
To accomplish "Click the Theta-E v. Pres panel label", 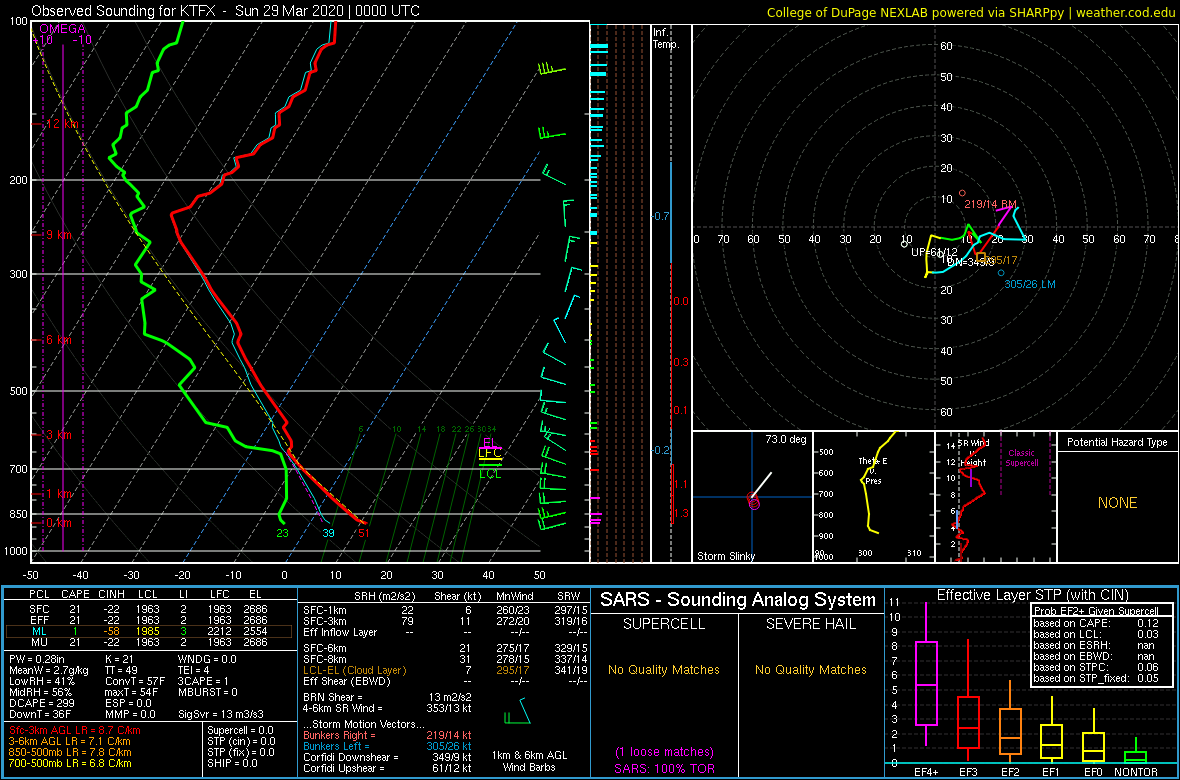I will tap(872, 471).
